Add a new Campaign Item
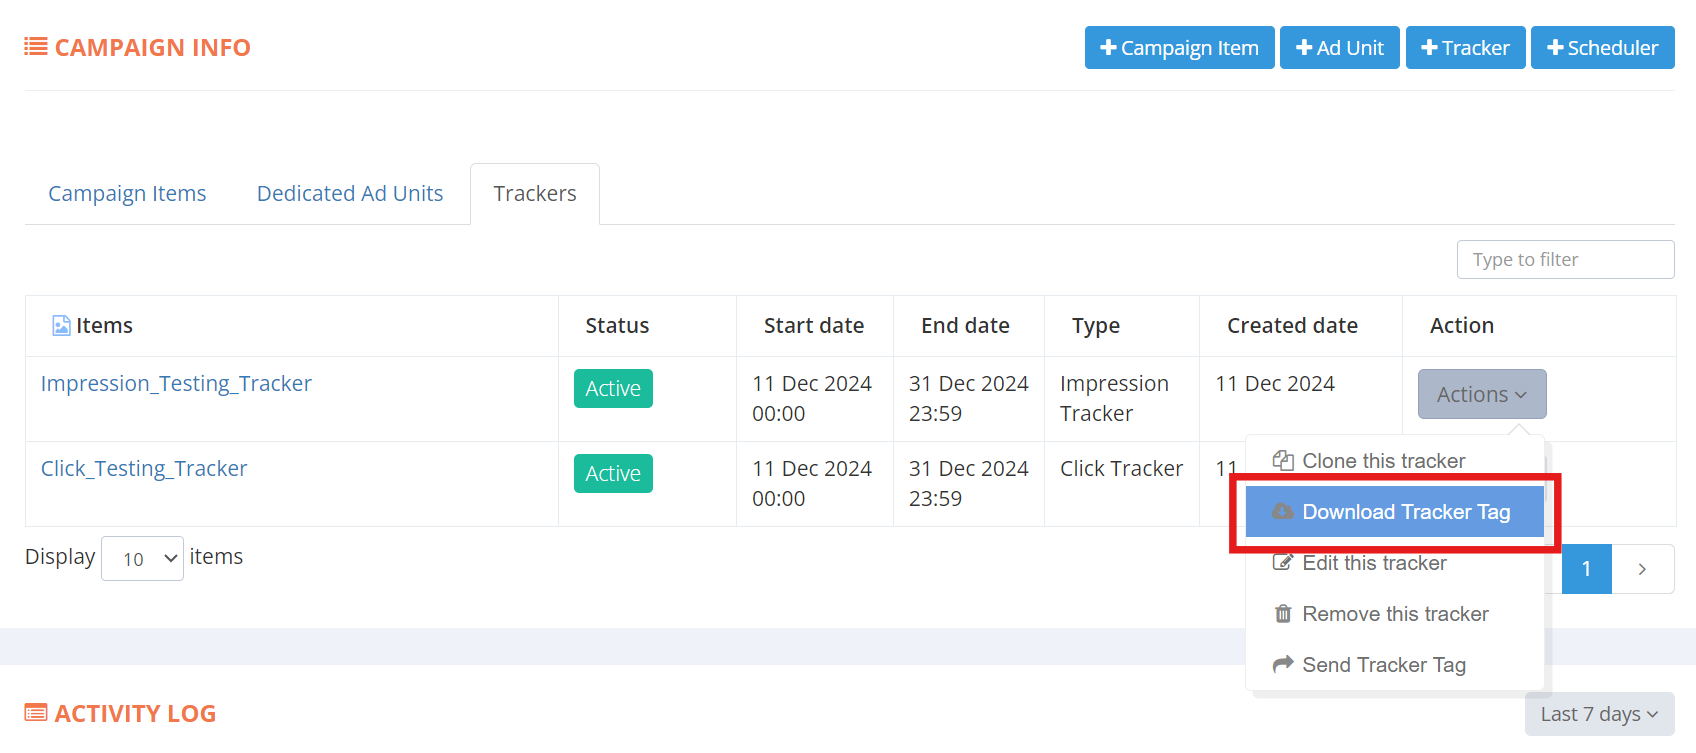The width and height of the screenshot is (1696, 753). pos(1179,48)
